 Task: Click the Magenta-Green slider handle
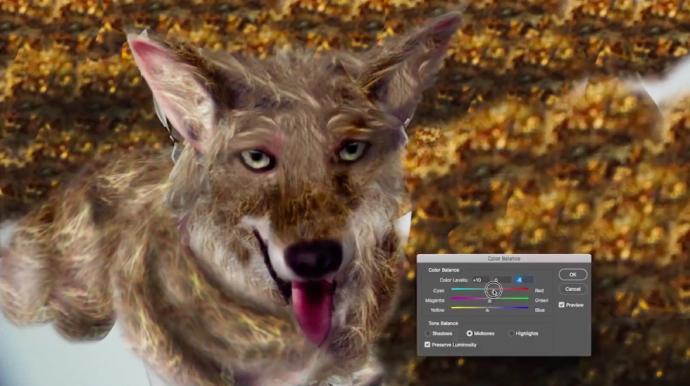[489, 301]
